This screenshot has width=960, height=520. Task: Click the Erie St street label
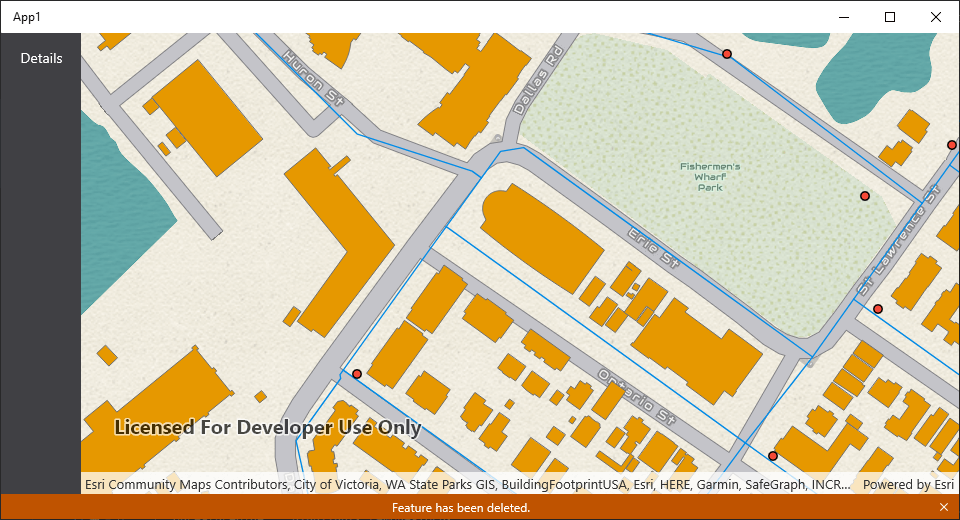click(653, 248)
